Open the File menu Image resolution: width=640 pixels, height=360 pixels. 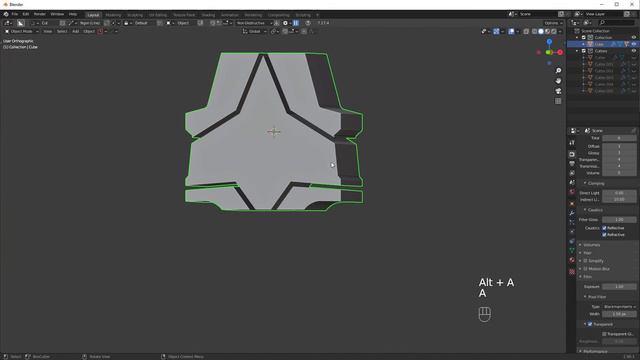pos(15,14)
